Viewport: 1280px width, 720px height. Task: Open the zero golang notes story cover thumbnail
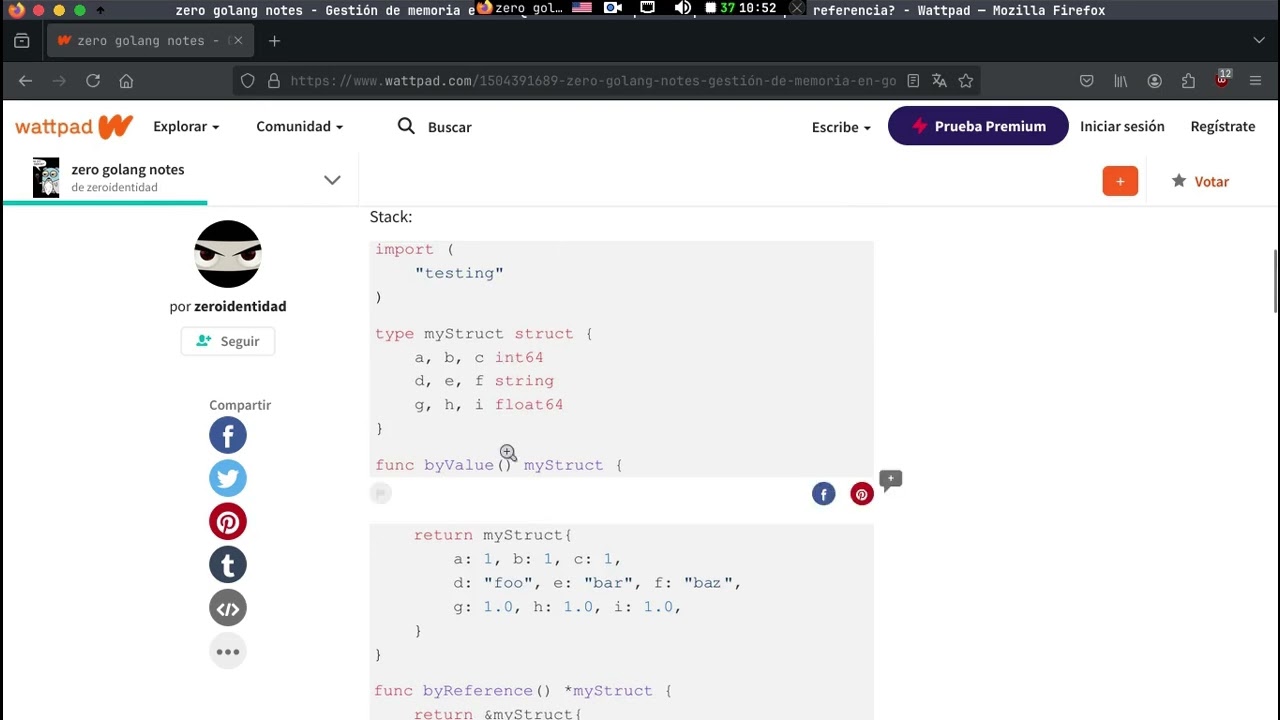coord(46,178)
